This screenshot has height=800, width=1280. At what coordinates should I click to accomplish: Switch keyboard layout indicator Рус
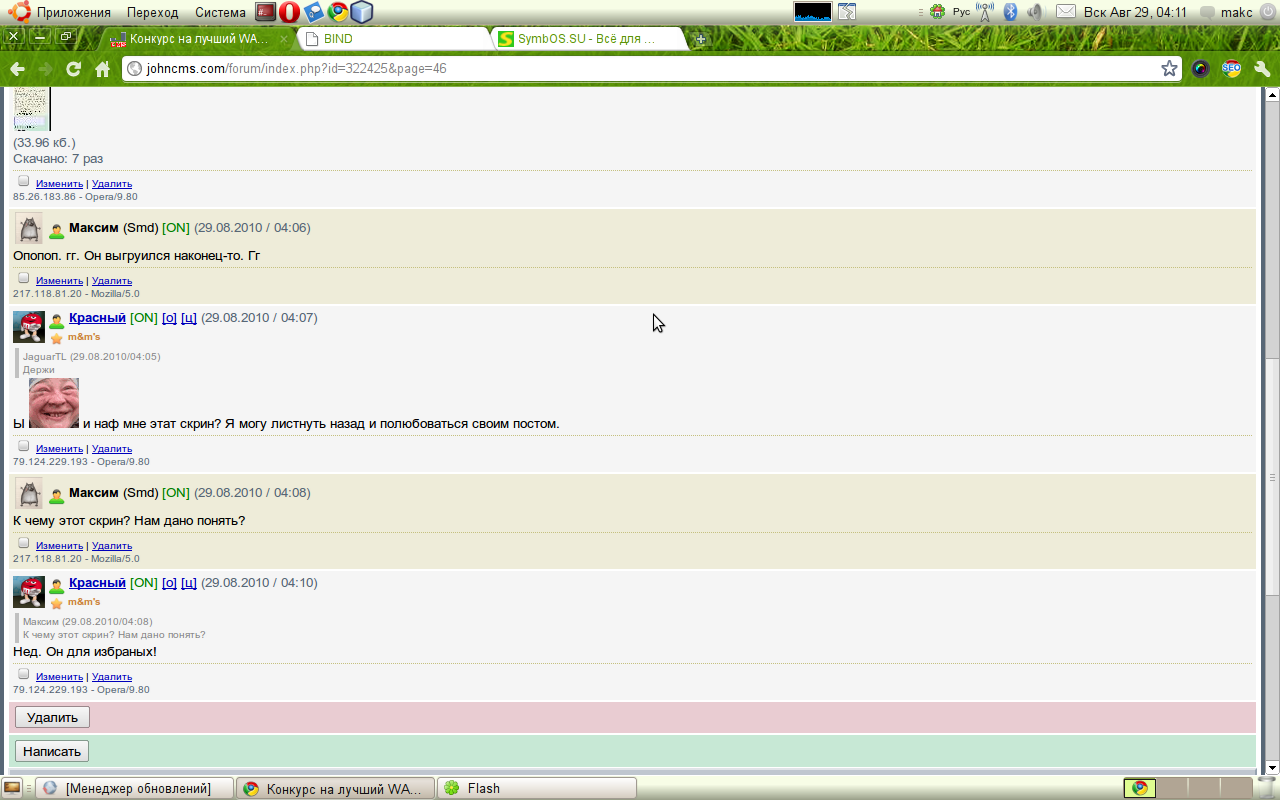click(x=961, y=12)
